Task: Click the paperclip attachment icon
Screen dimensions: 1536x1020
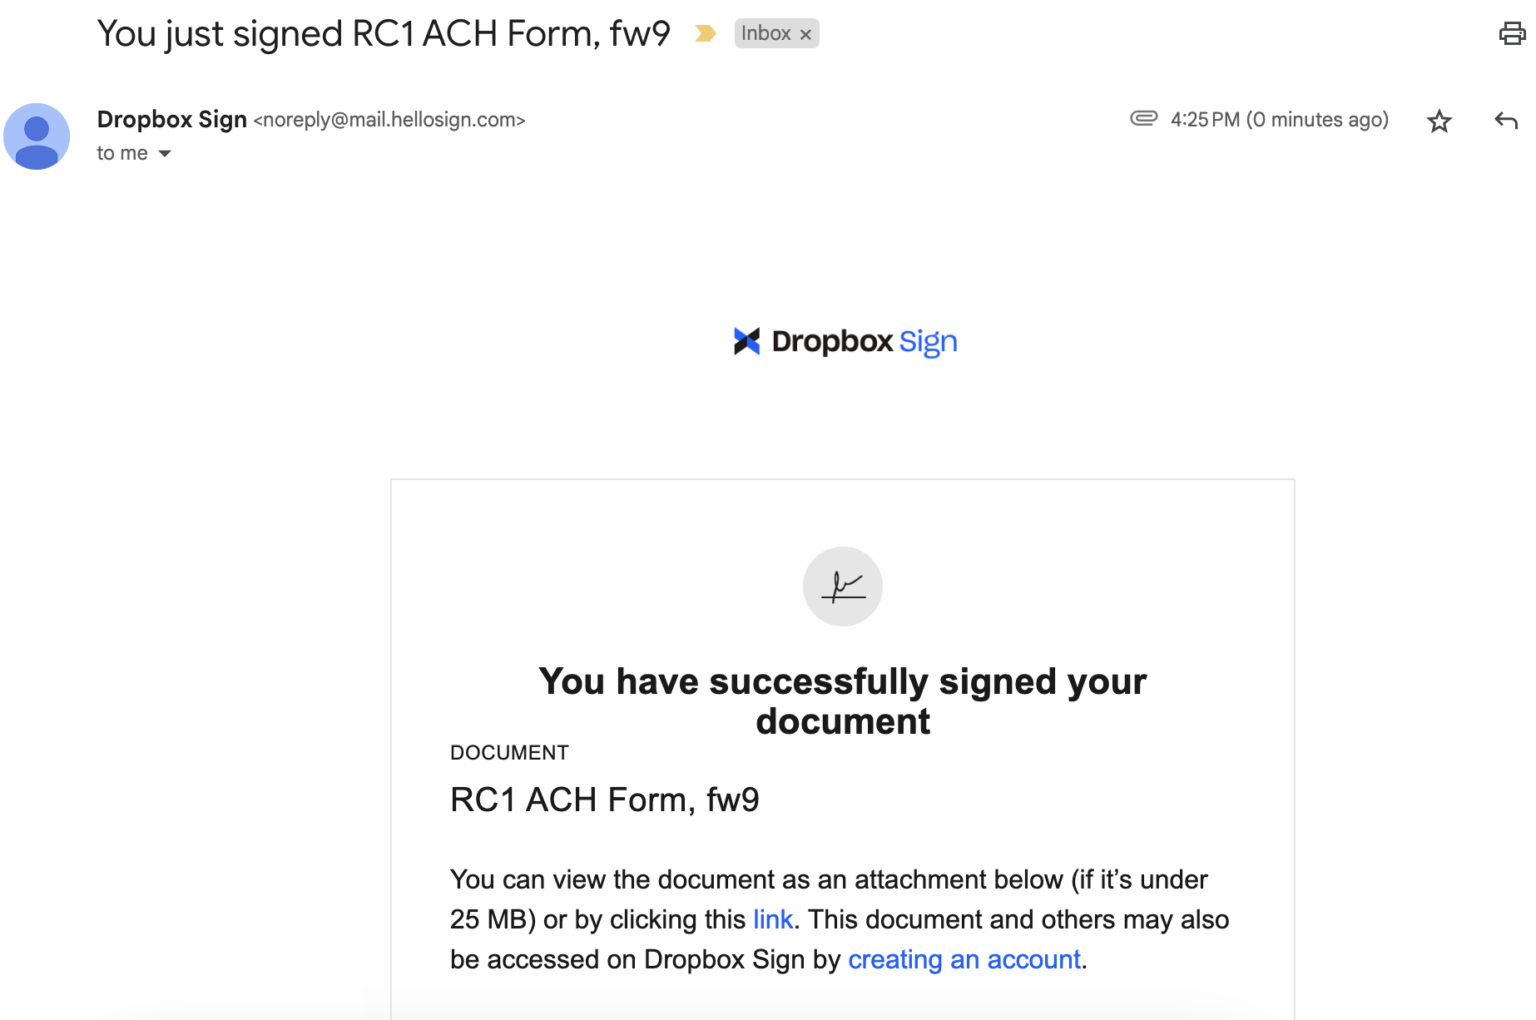Action: click(x=1143, y=118)
